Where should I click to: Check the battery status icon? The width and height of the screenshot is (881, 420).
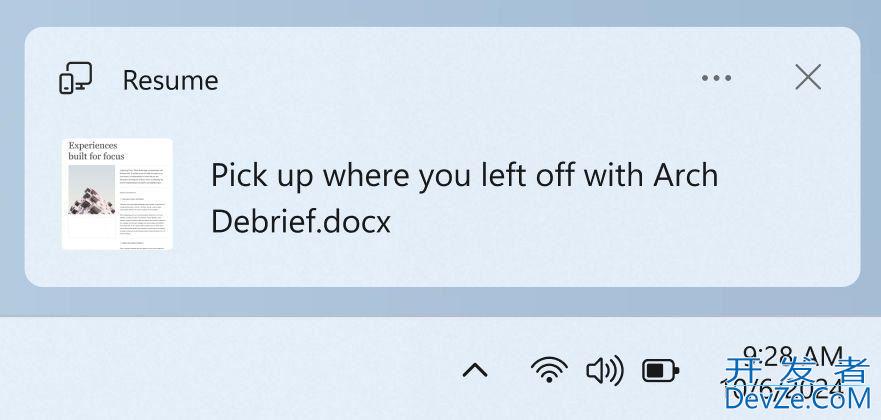[660, 371]
